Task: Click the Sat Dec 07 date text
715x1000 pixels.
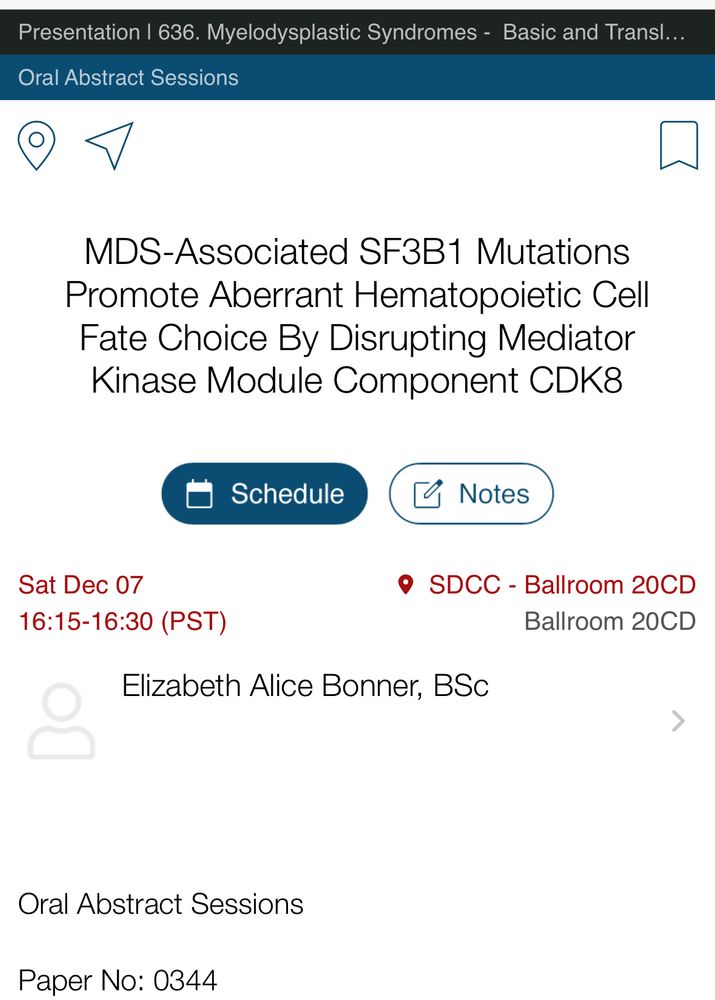Action: (80, 585)
